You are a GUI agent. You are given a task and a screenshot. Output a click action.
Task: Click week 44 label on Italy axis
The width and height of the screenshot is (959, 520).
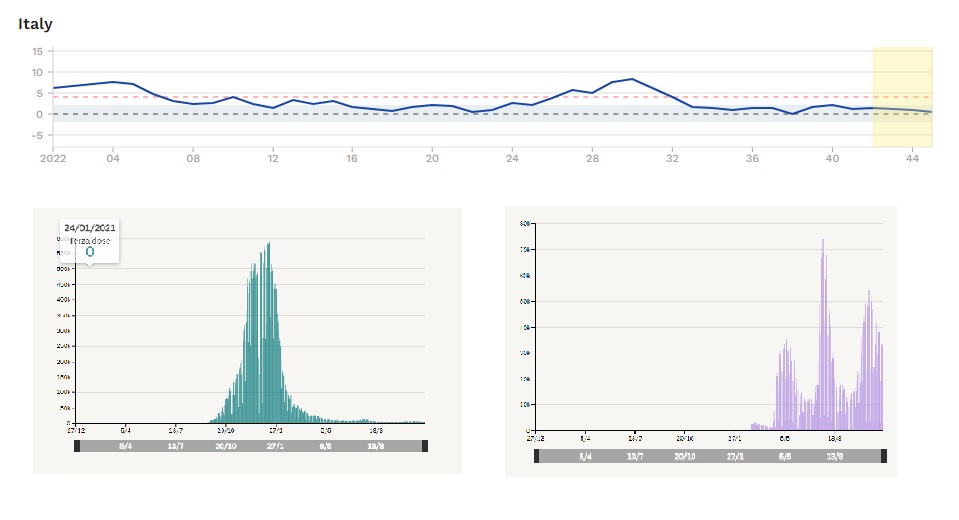coord(913,158)
